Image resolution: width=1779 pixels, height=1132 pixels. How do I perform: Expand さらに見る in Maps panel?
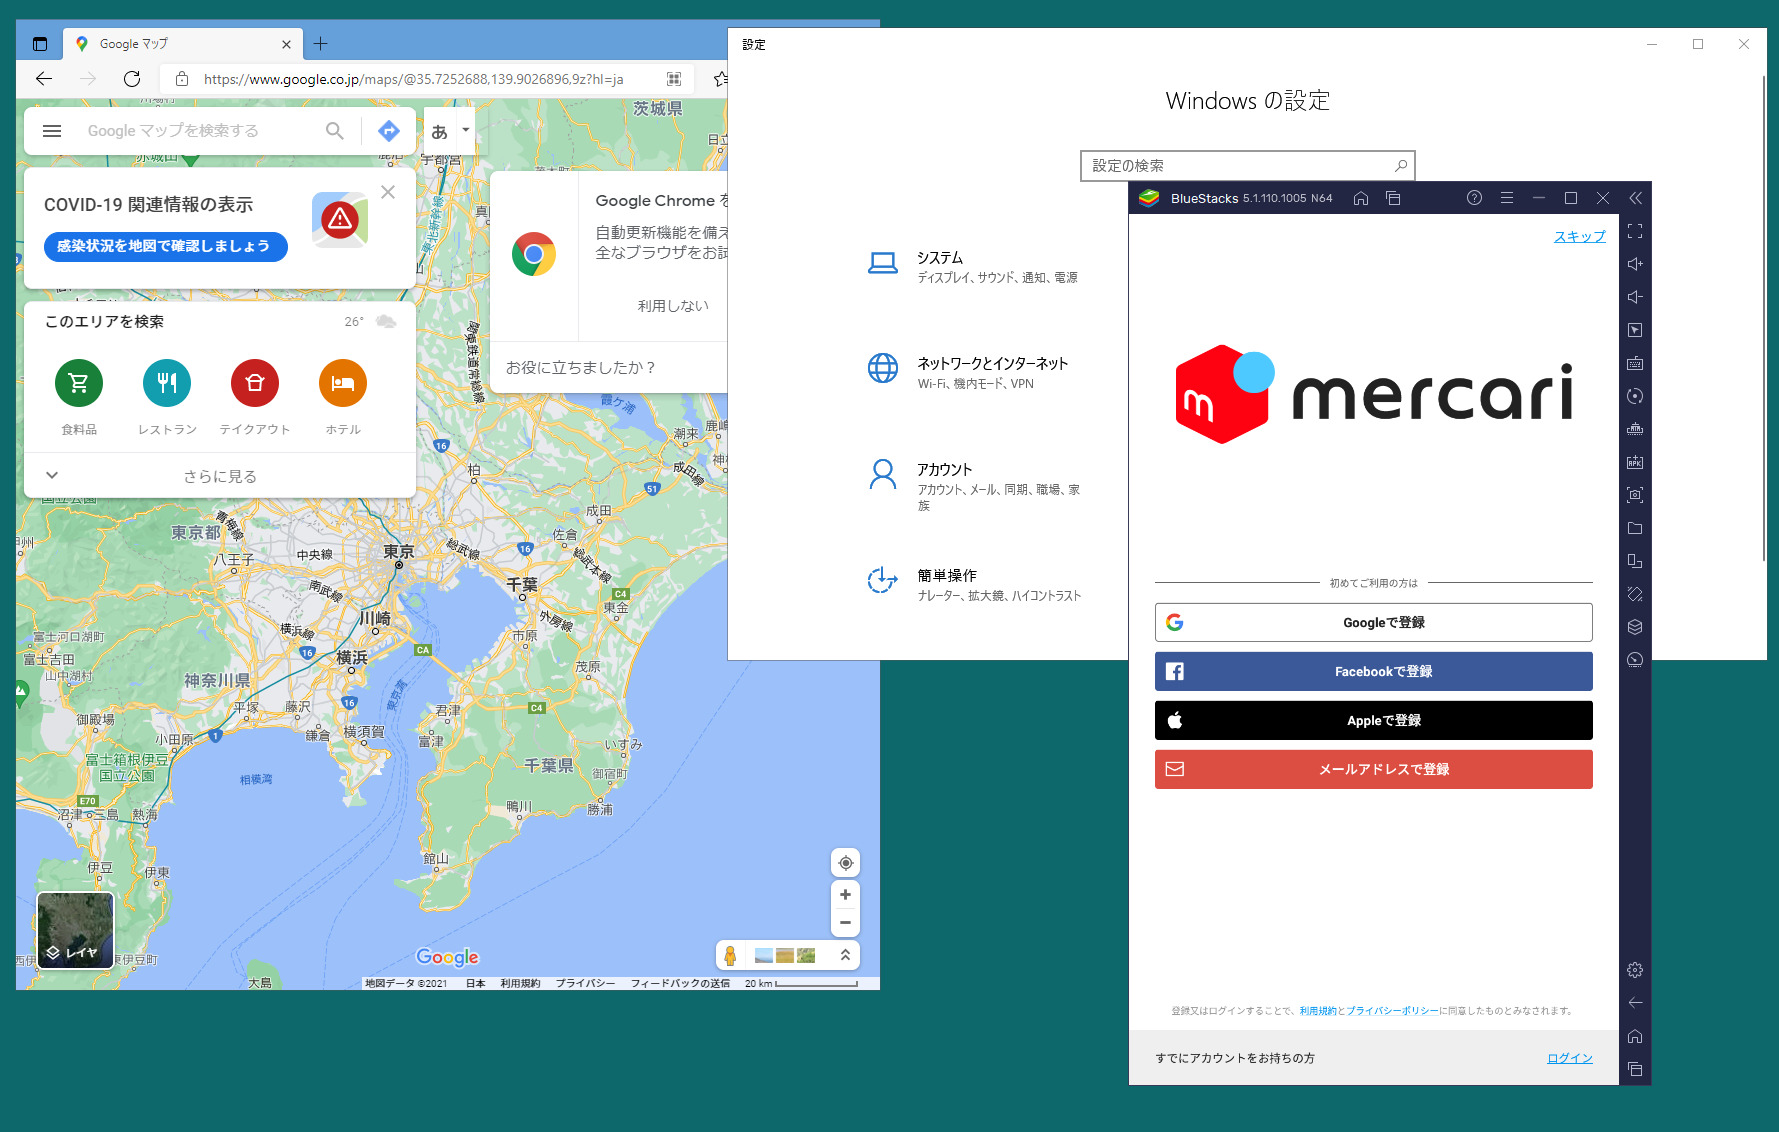pos(220,476)
